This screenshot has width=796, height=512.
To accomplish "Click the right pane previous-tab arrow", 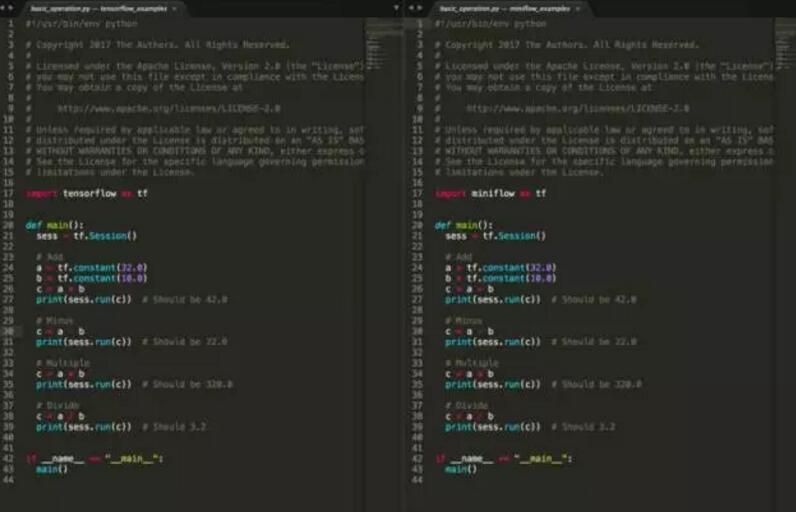I will pyautogui.click(x=411, y=8).
